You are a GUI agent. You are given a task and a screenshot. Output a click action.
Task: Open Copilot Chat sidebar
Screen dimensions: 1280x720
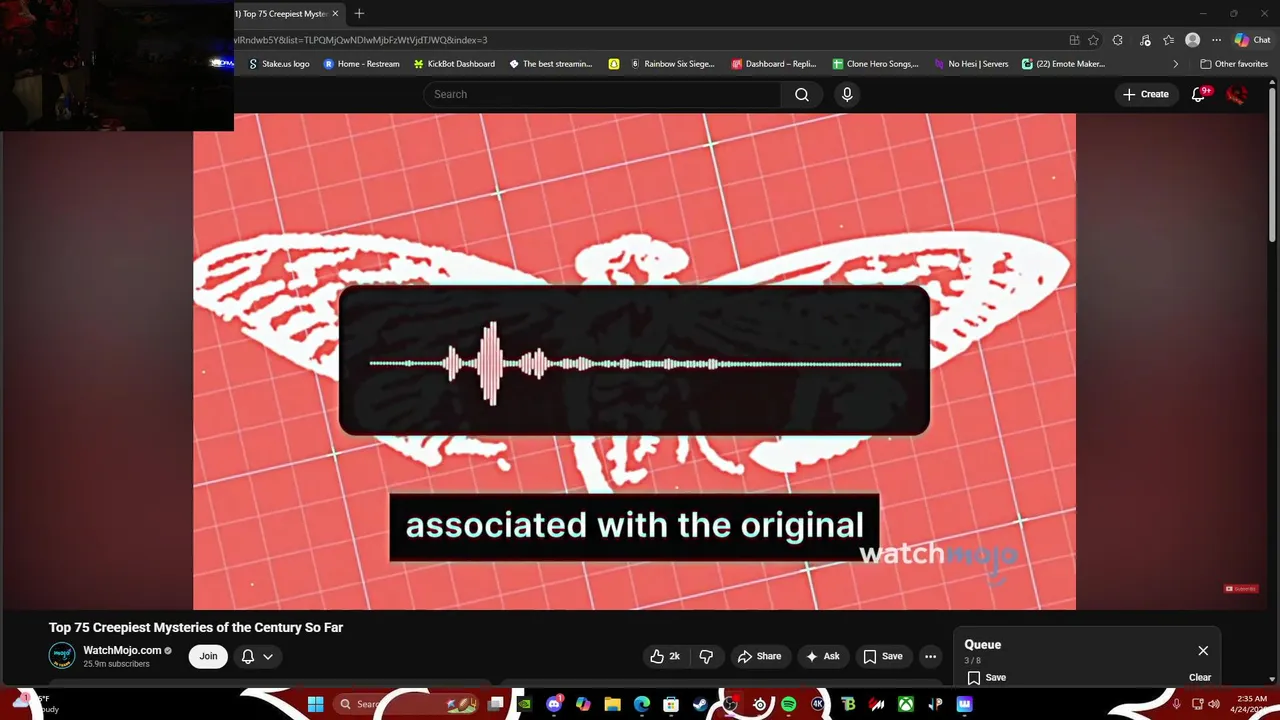[x=1252, y=40]
